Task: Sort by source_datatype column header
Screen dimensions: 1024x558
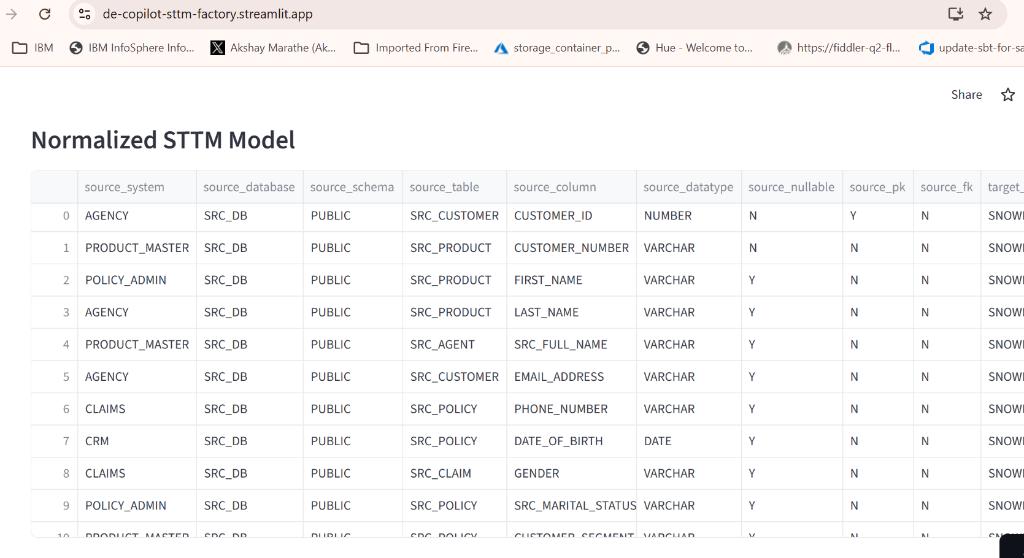Action: [x=689, y=187]
